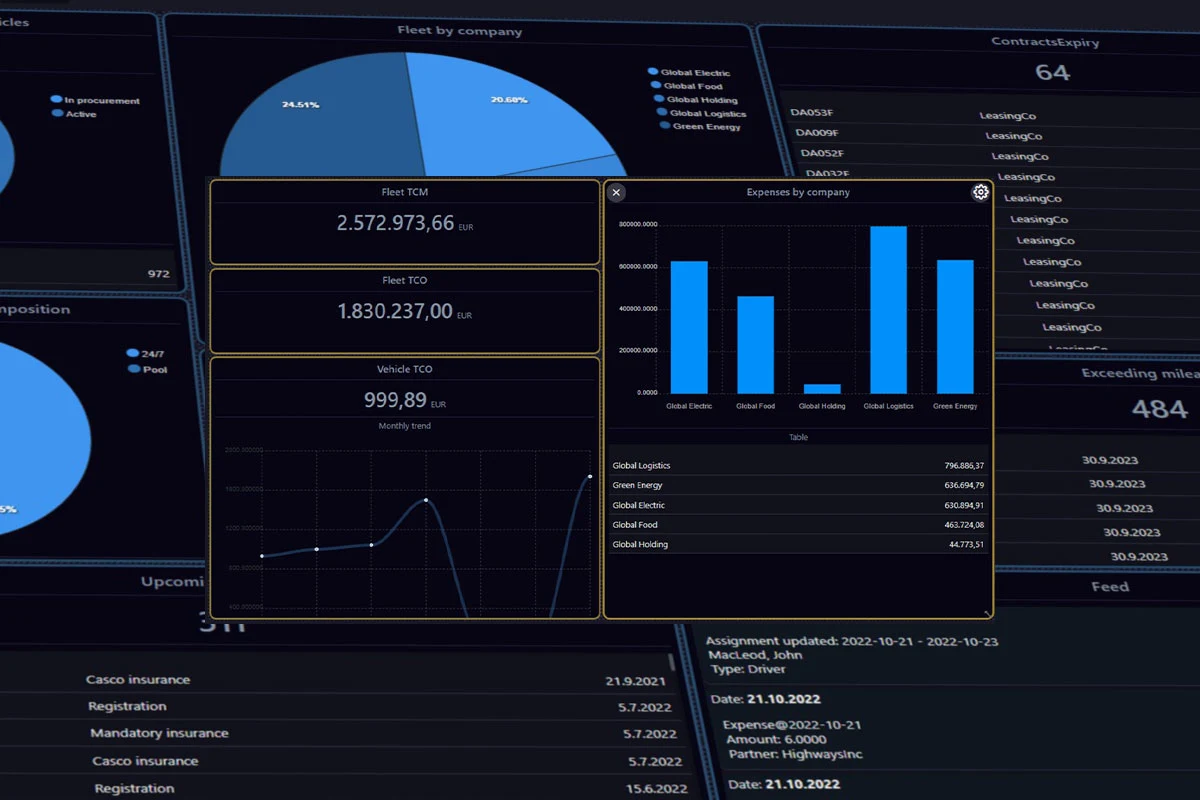This screenshot has width=1200, height=800.
Task: Toggle the 24/7 legend entry
Action: [x=146, y=353]
